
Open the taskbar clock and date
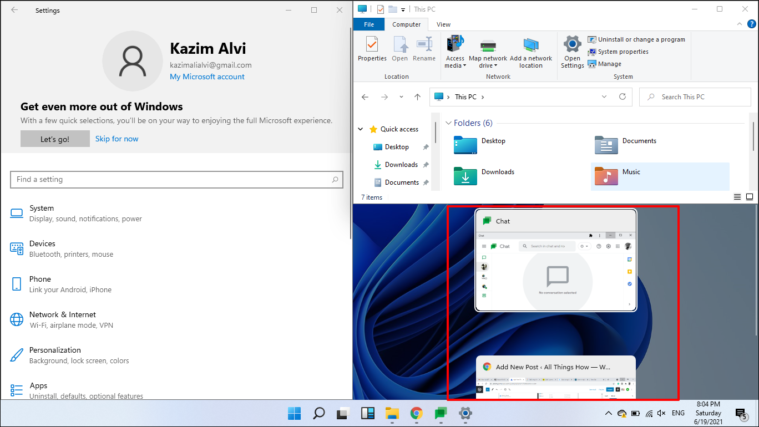(708, 413)
